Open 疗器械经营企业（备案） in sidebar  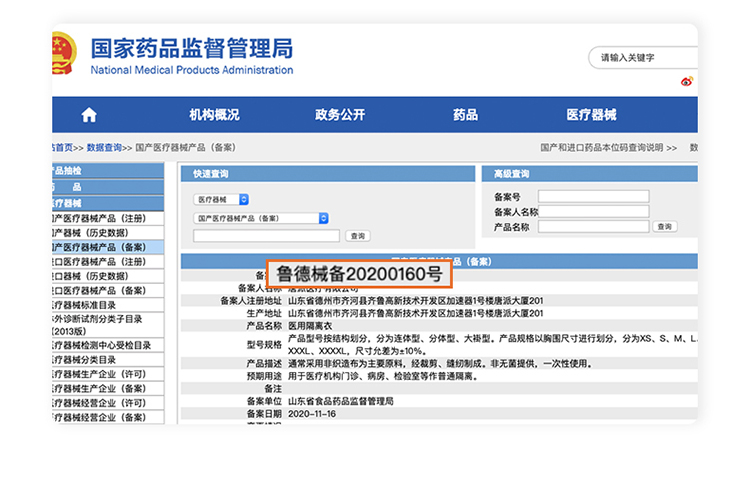click(108, 417)
